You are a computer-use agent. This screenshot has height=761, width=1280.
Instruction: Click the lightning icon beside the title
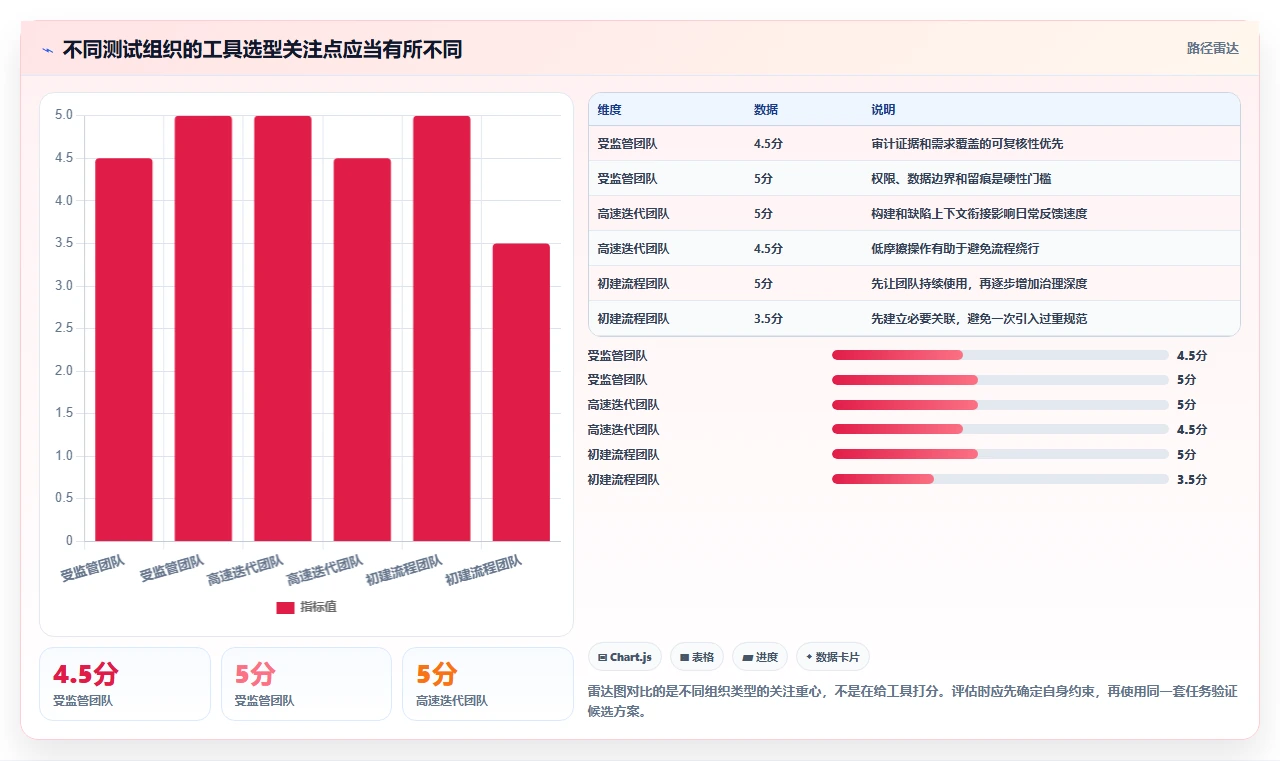pyautogui.click(x=47, y=49)
